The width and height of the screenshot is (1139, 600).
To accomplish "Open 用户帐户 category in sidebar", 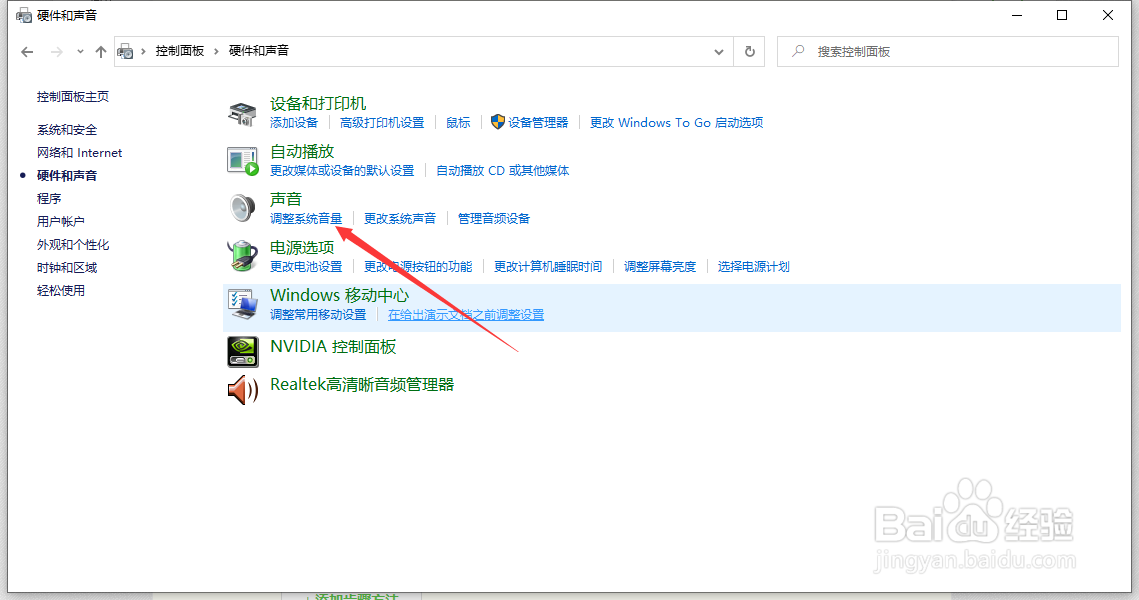I will click(x=60, y=222).
